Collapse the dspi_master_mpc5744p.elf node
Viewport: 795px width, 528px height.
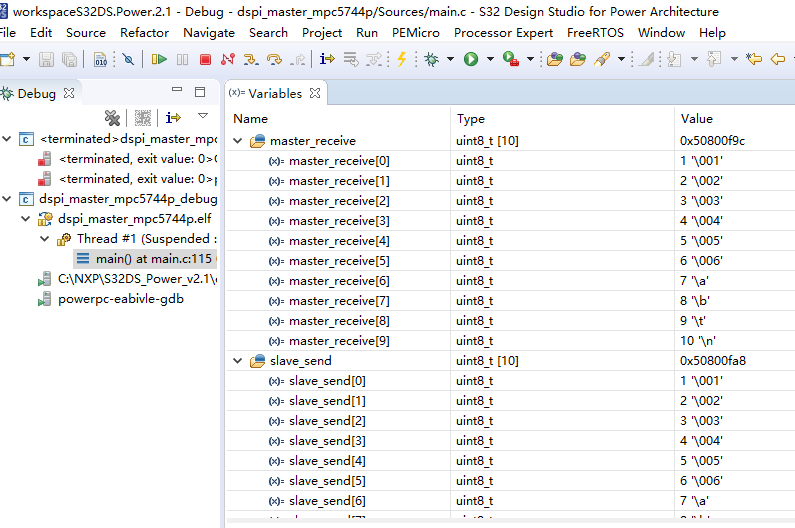point(26,219)
